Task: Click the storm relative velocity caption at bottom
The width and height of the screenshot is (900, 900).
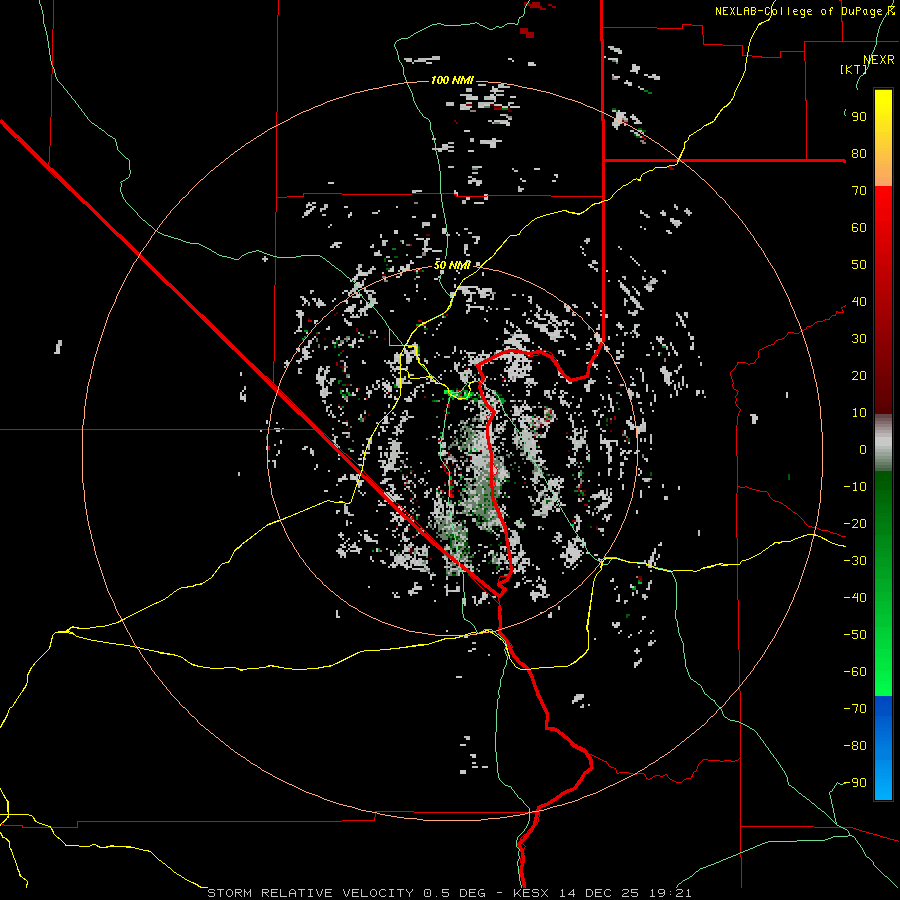Action: pyautogui.click(x=449, y=893)
